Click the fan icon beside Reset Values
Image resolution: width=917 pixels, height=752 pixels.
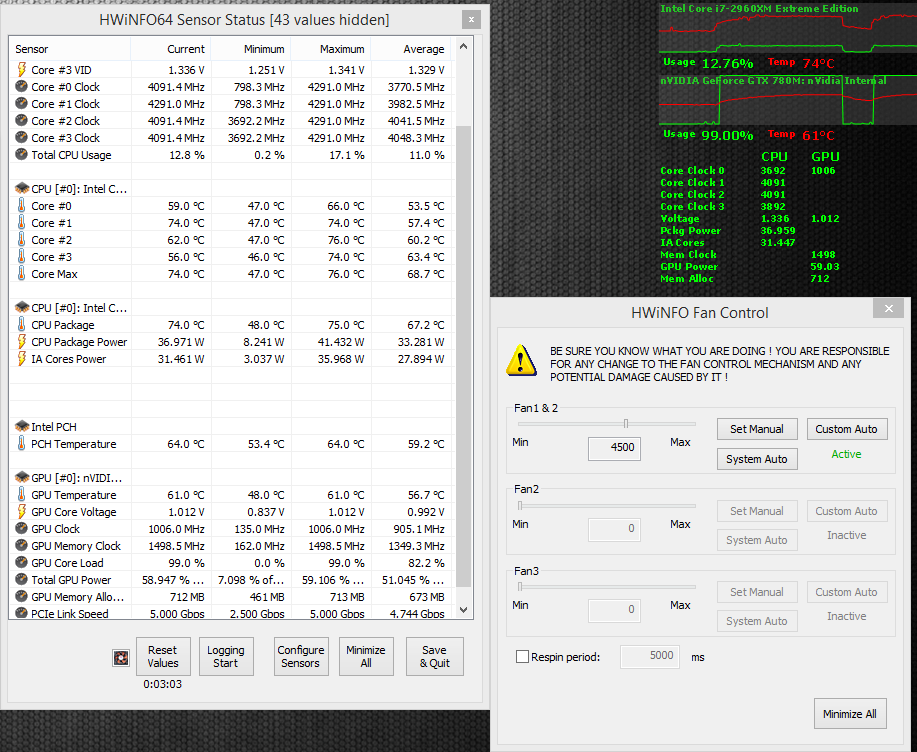pyautogui.click(x=120, y=658)
